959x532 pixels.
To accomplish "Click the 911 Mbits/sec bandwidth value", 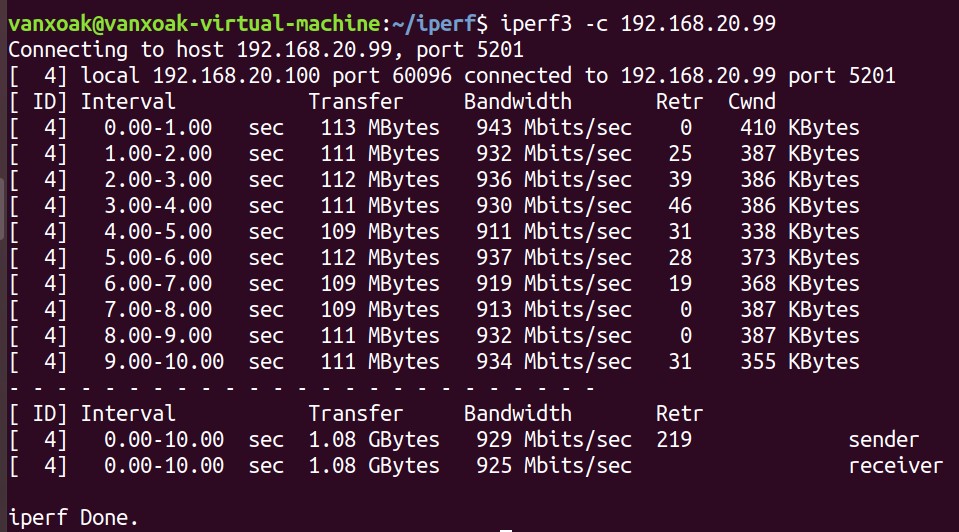I will pos(547,231).
